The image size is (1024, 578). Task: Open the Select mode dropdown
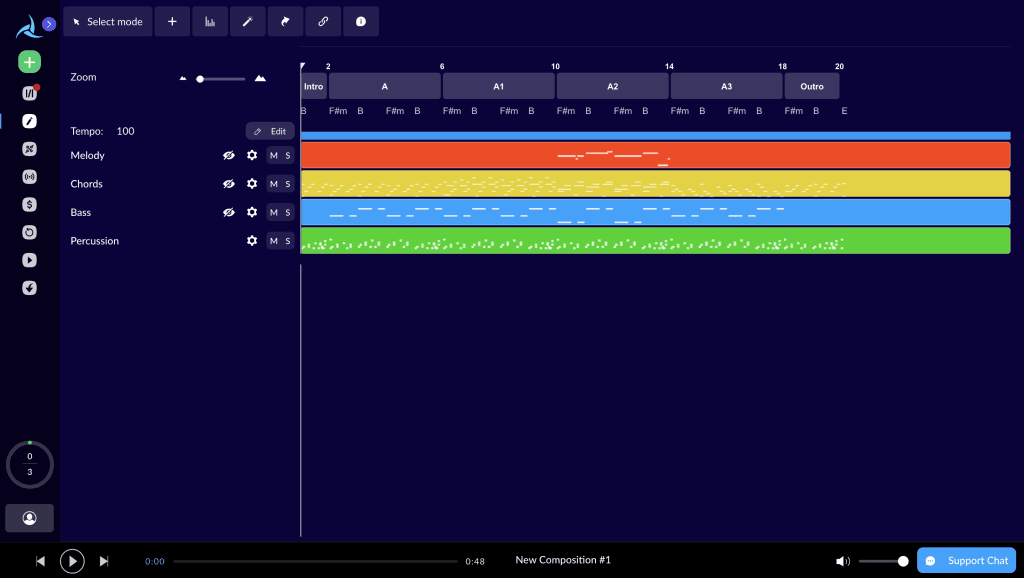point(108,21)
